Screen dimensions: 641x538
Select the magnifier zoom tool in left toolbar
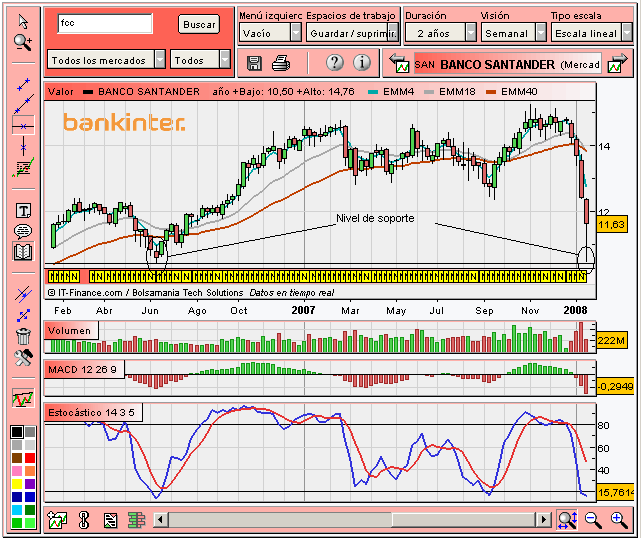point(23,43)
